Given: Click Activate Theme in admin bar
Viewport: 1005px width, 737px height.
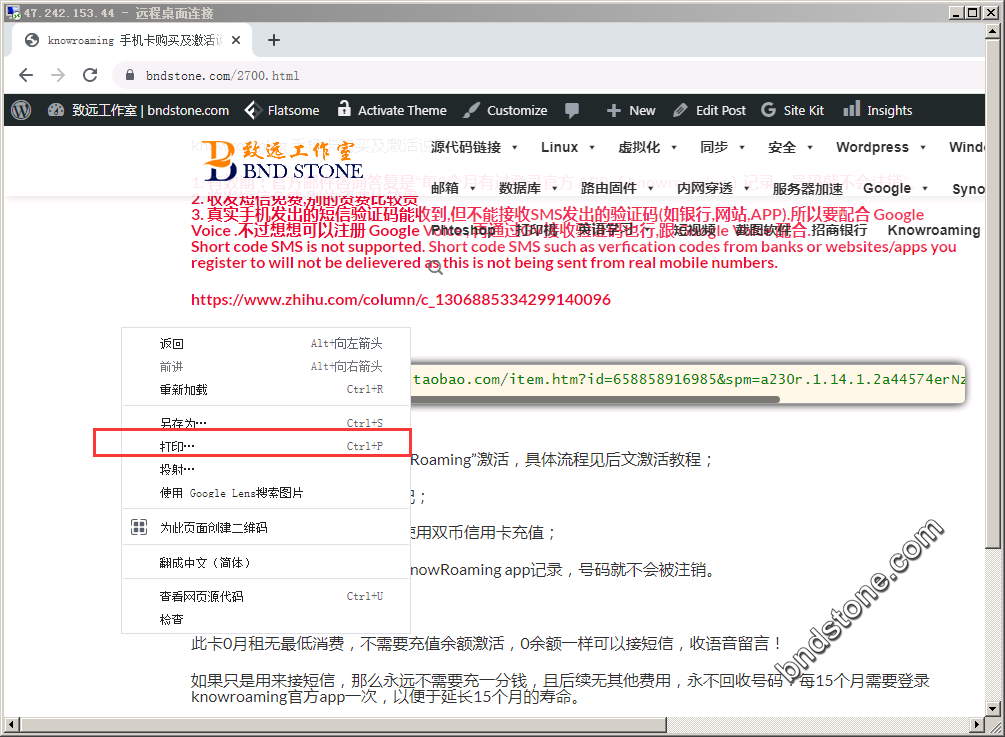Looking at the screenshot, I should (x=392, y=110).
